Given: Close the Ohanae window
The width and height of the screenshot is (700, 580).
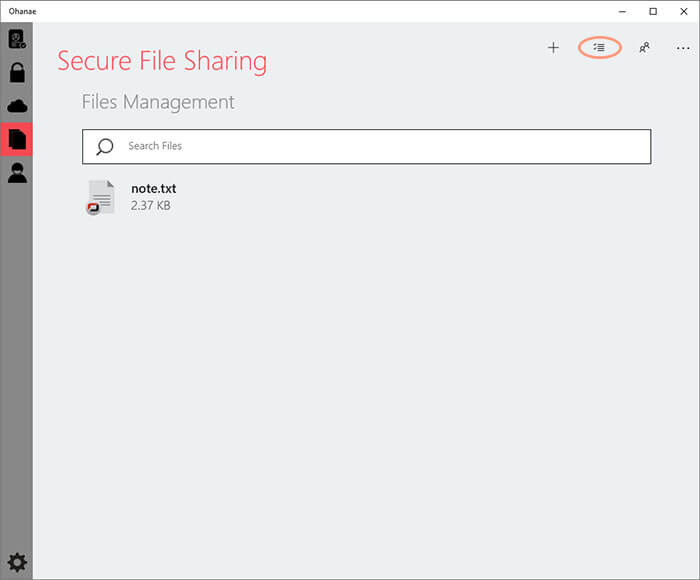Looking at the screenshot, I should (x=683, y=12).
